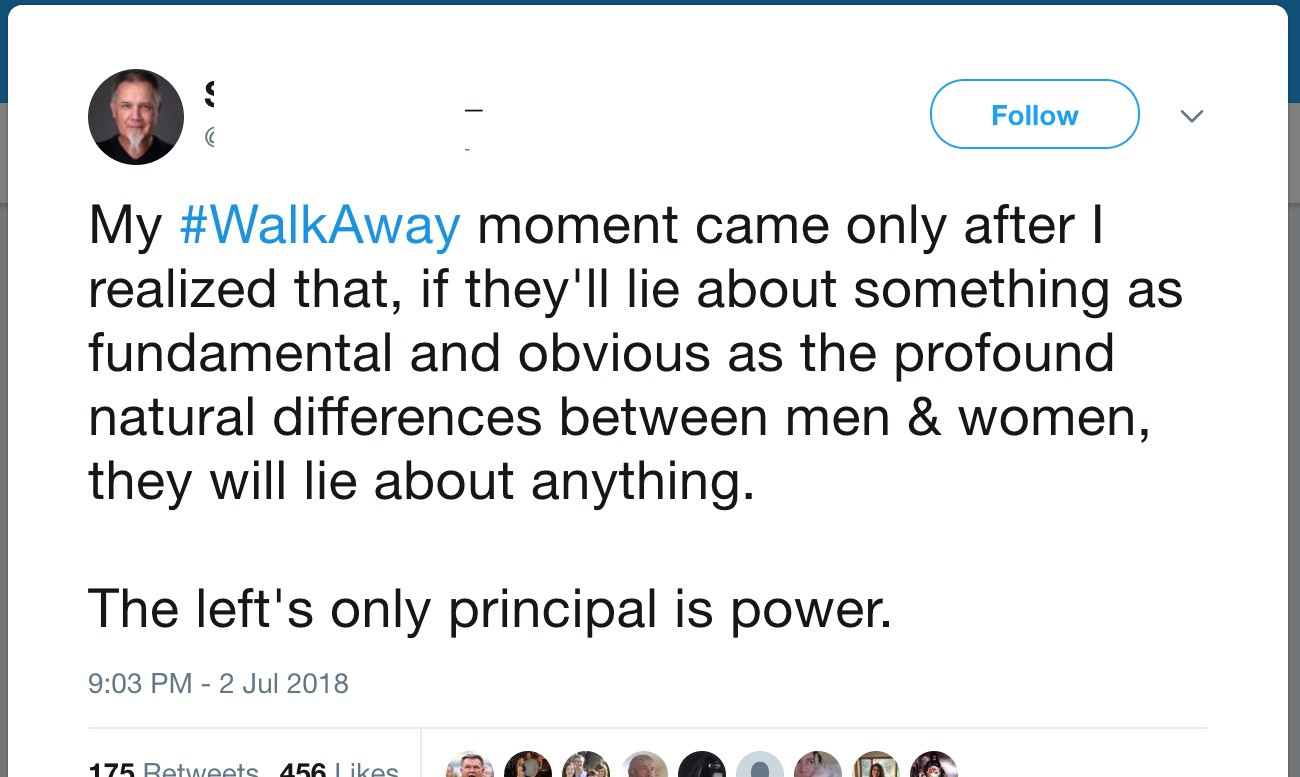
Task: Dismiss the tweet popup via dimmed backdrop
Action: (1294, 400)
